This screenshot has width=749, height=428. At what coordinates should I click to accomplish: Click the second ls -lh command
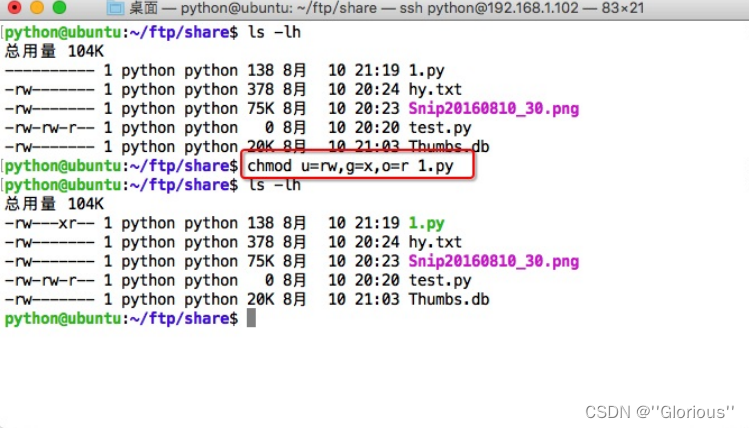(x=274, y=185)
